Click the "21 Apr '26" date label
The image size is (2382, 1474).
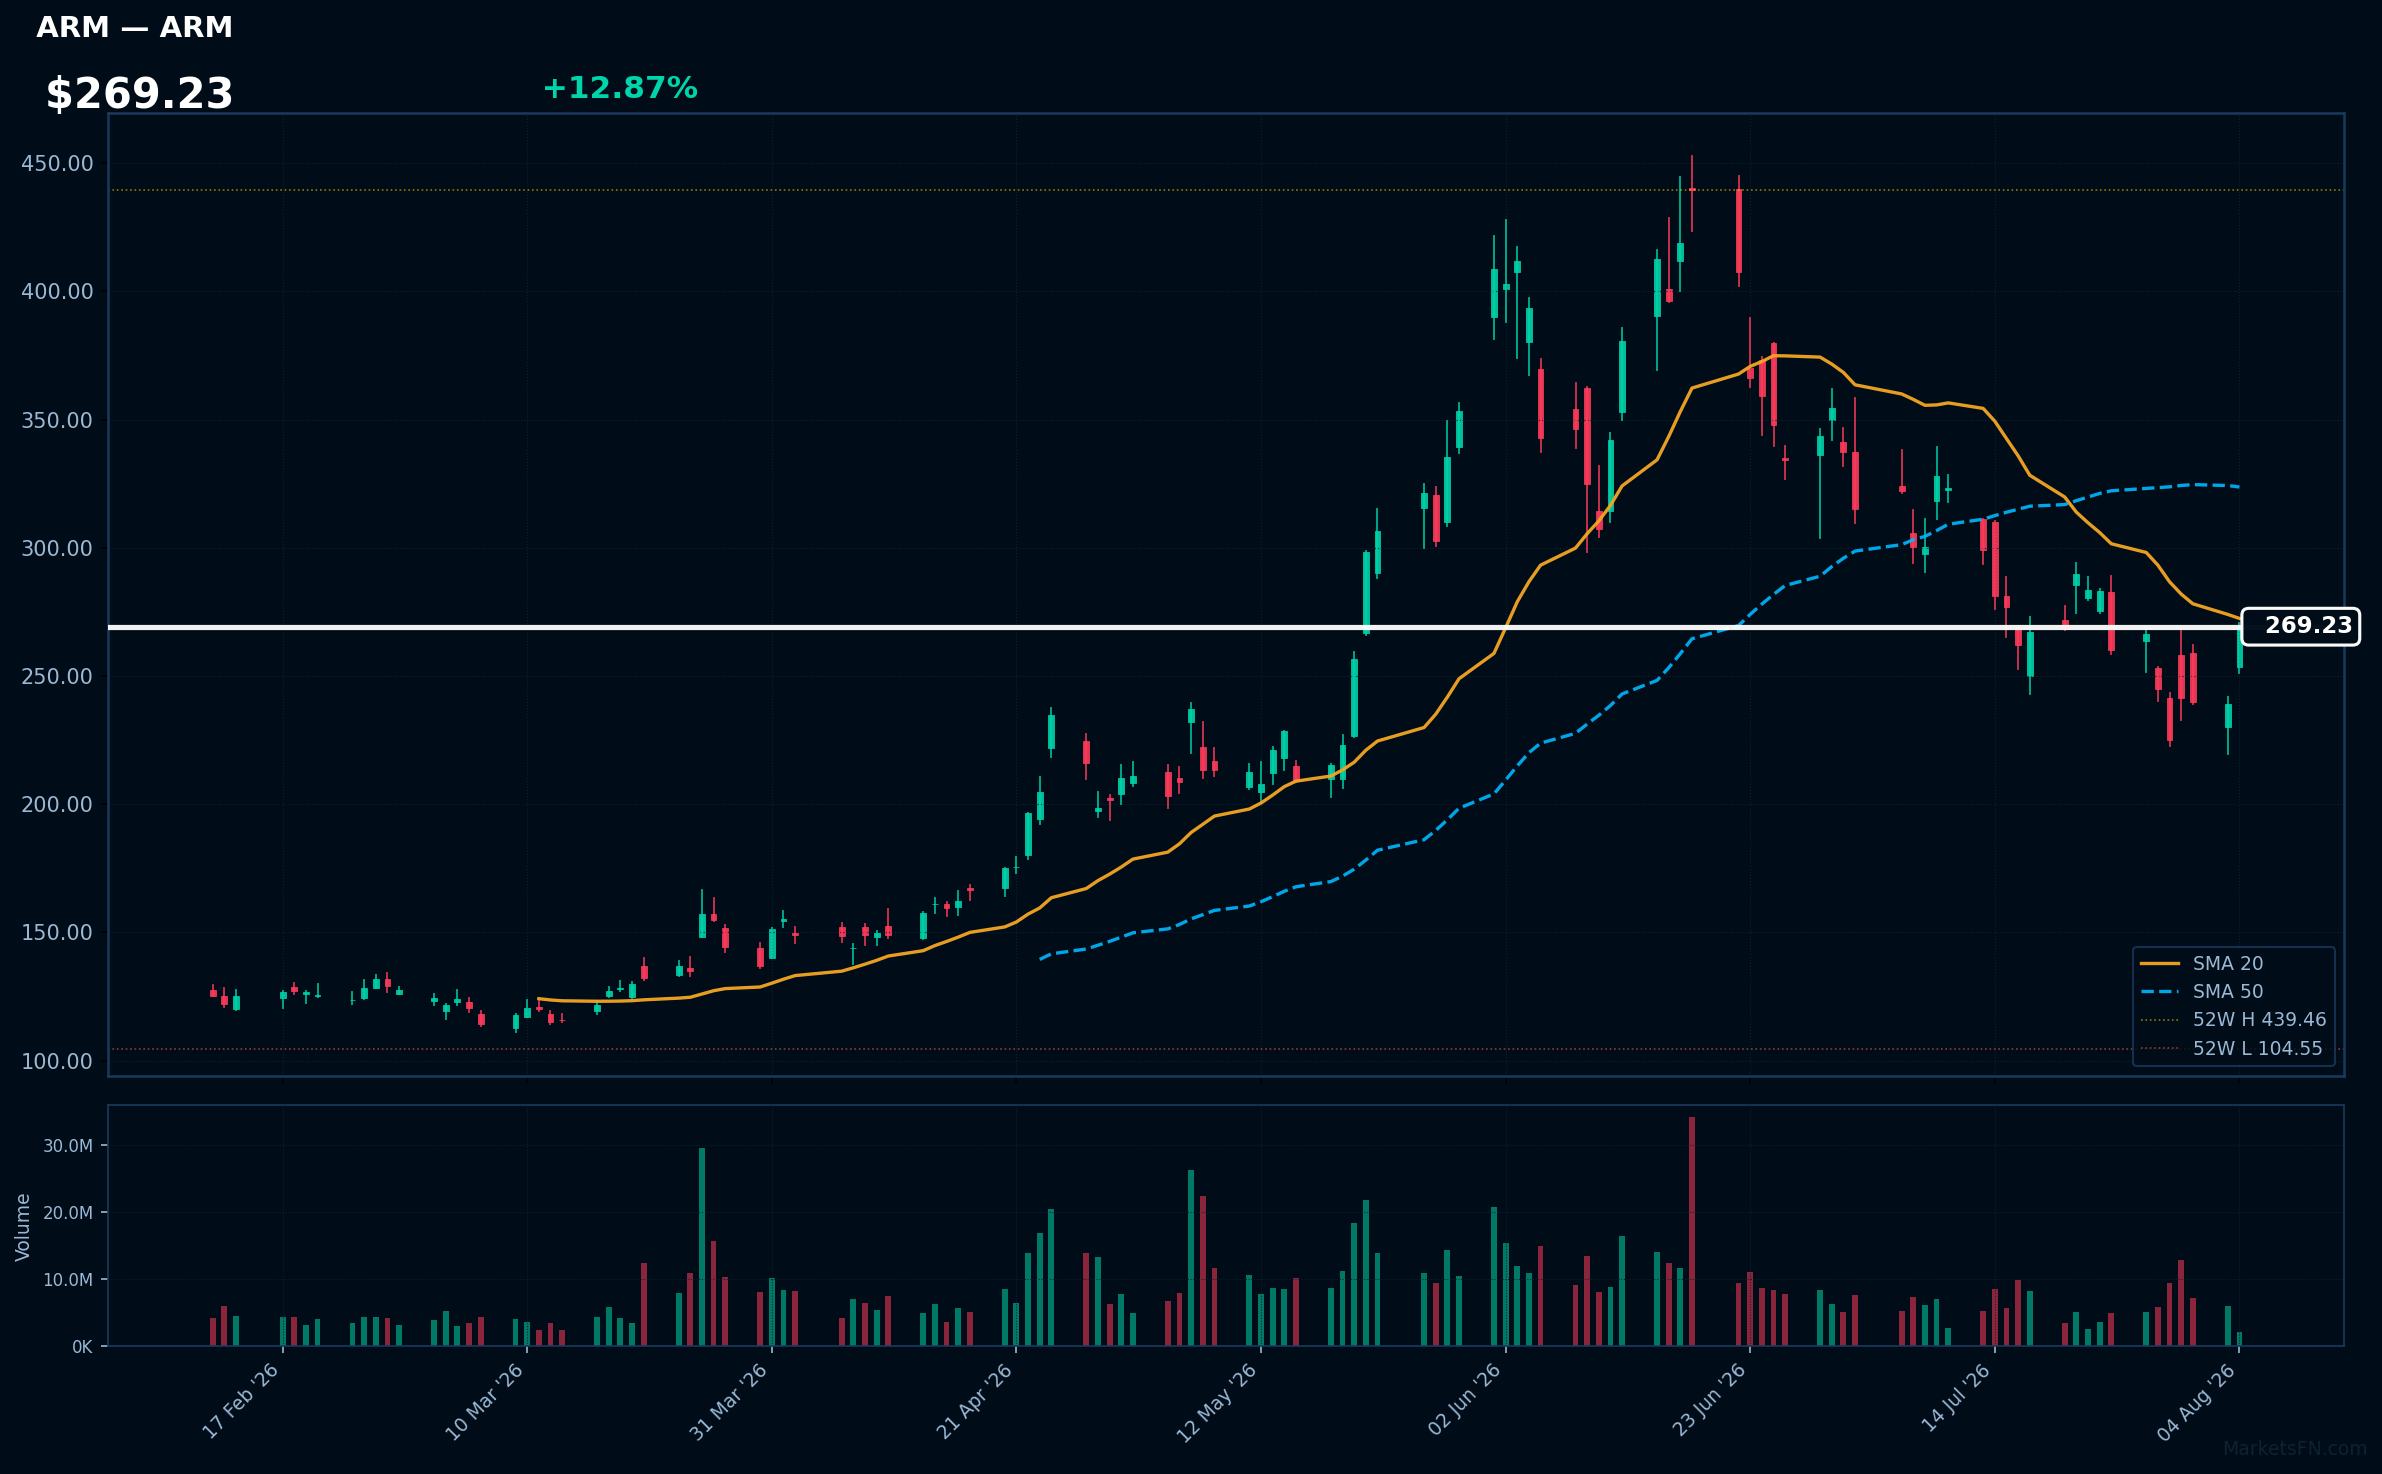pos(975,1401)
